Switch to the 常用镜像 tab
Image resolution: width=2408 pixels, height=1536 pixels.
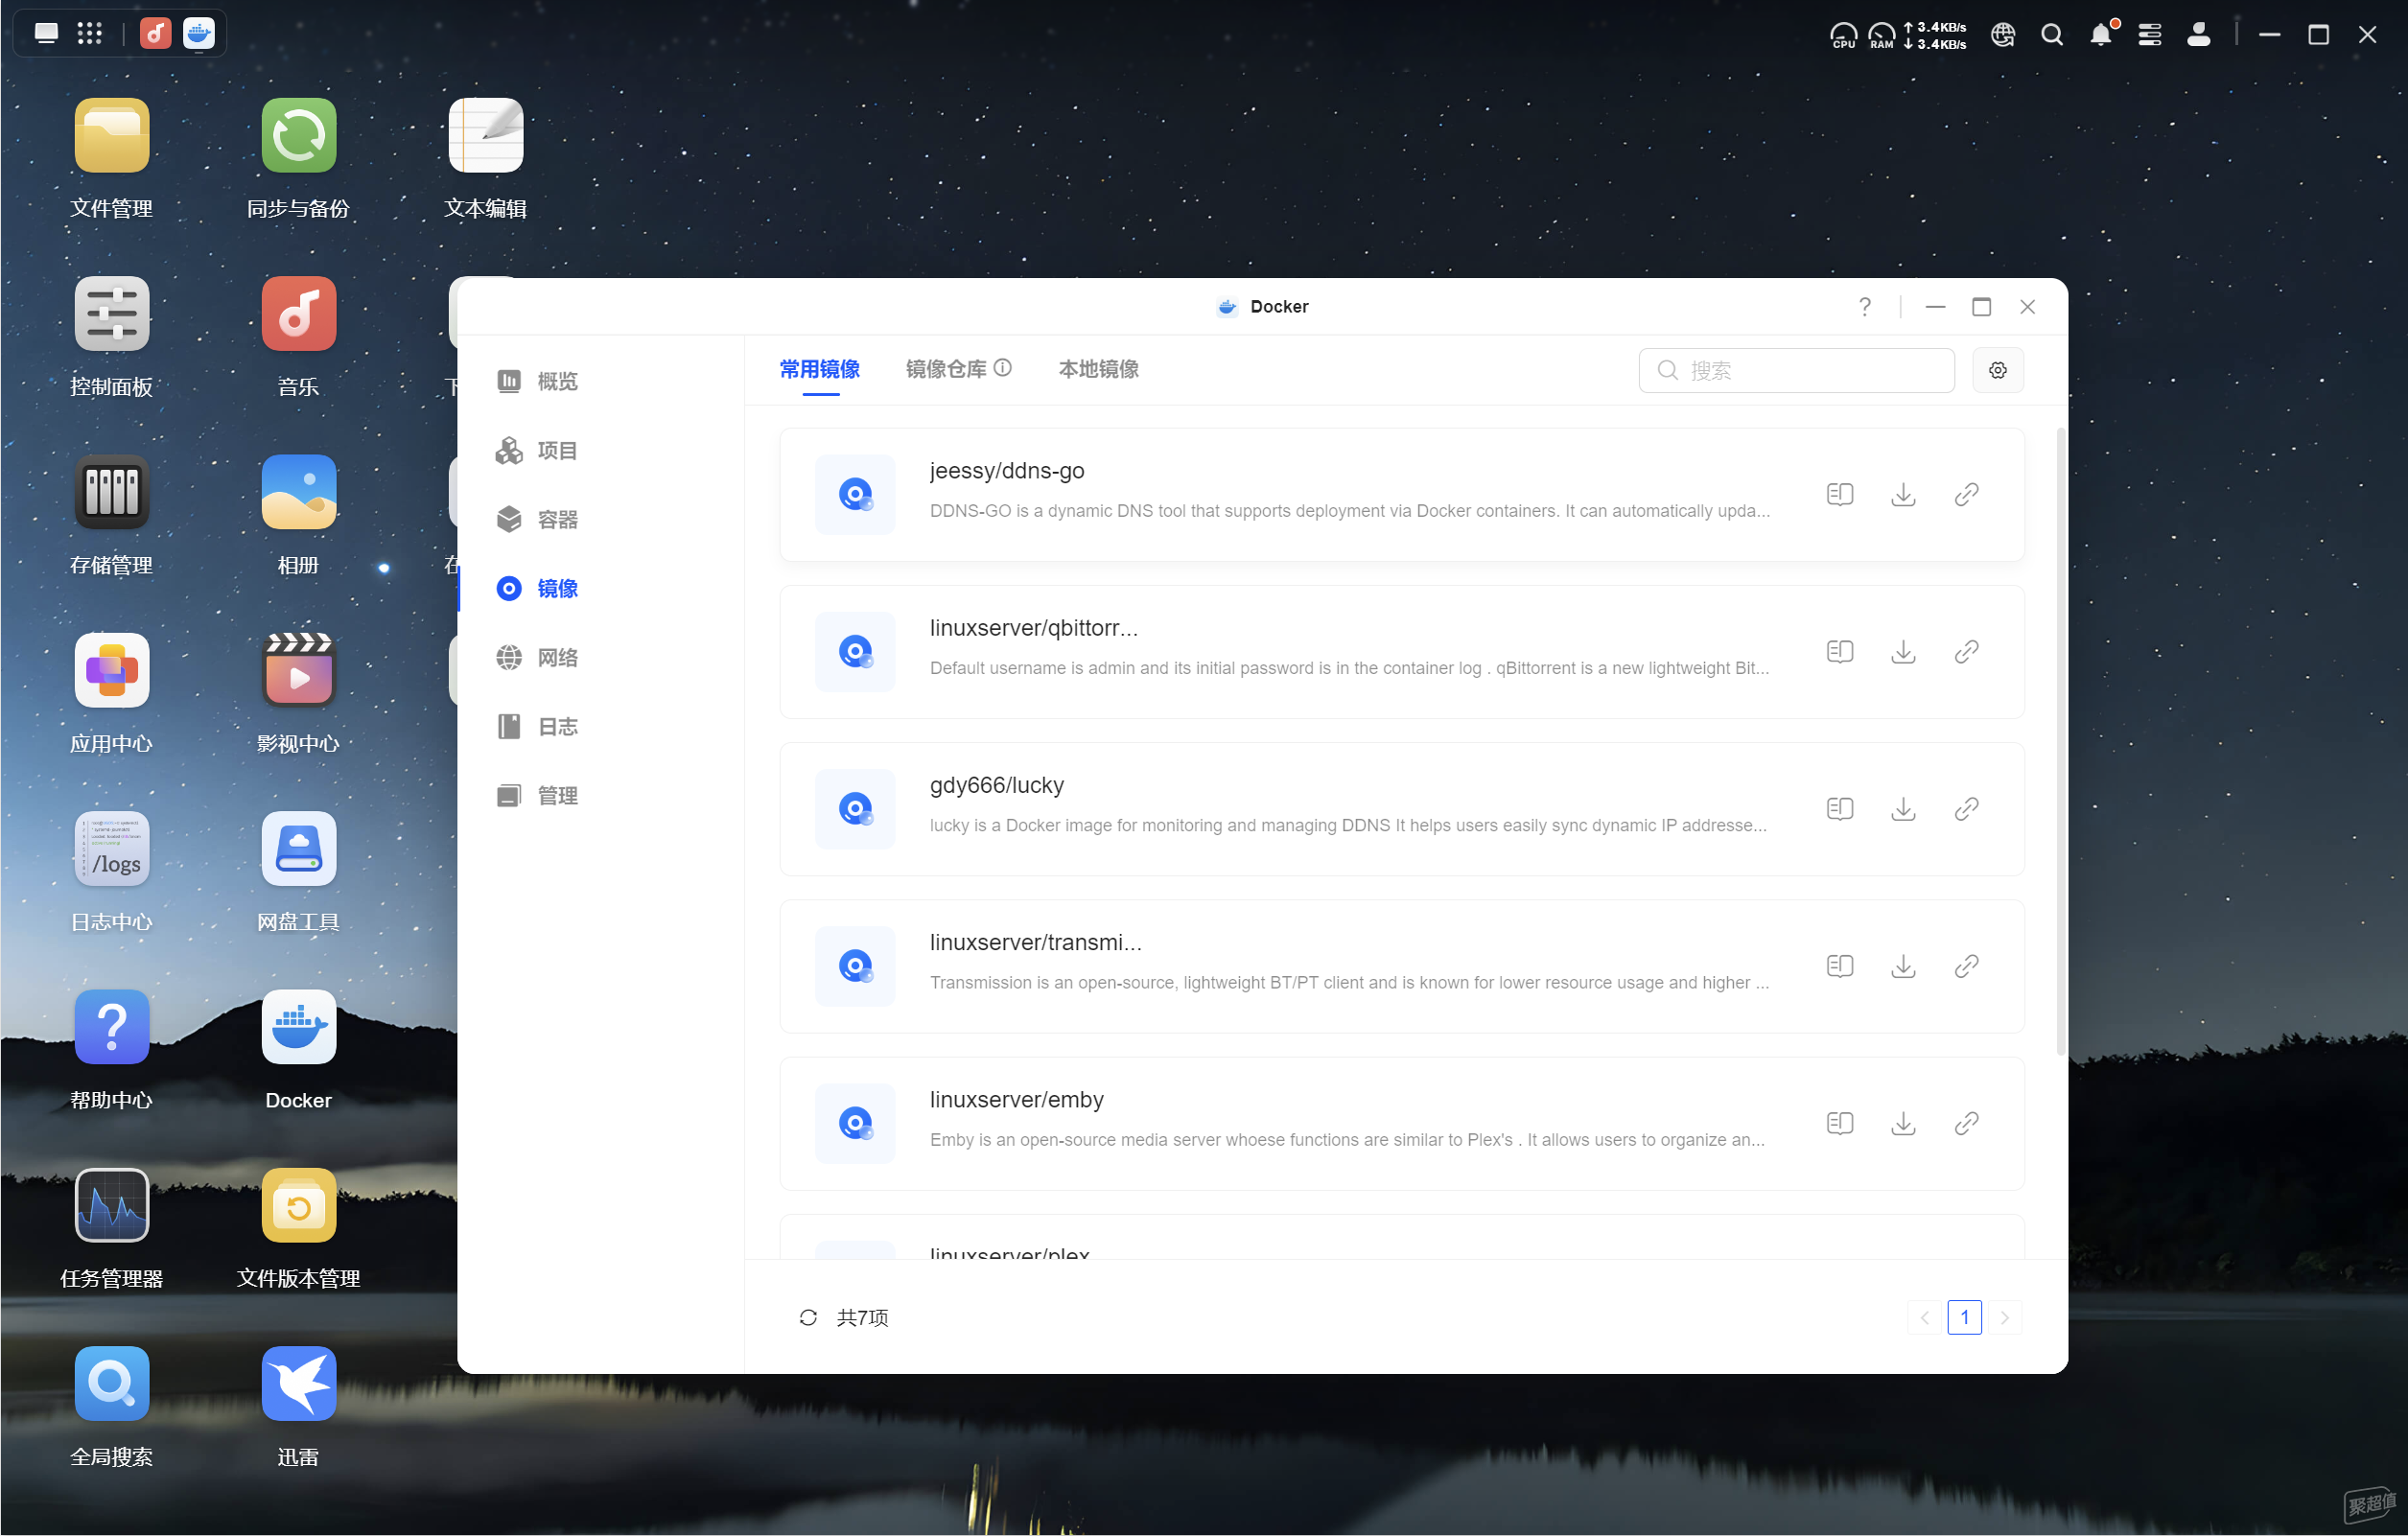pyautogui.click(x=820, y=369)
